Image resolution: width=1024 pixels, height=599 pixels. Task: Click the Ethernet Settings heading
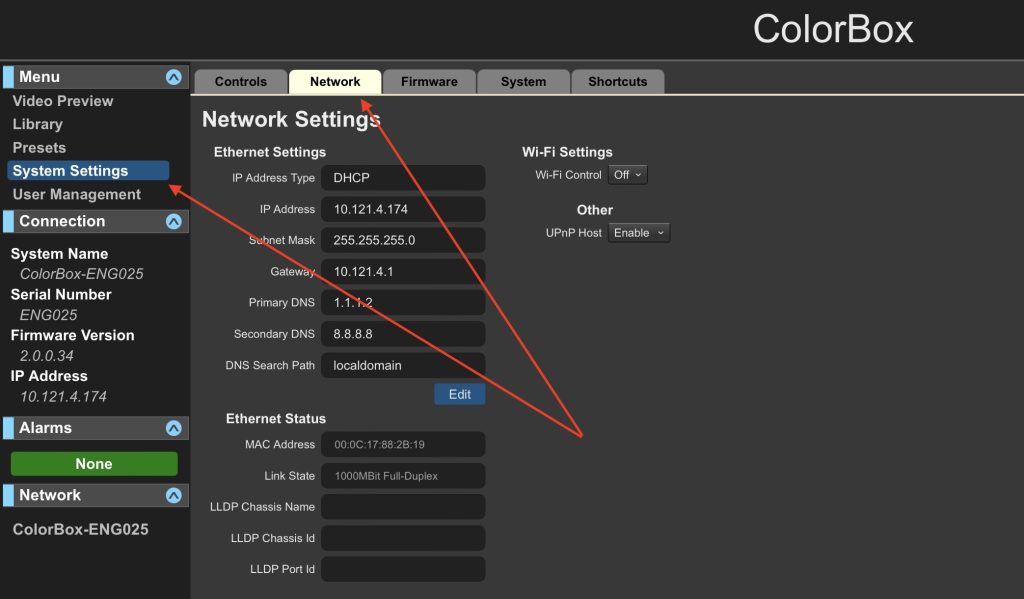point(270,152)
